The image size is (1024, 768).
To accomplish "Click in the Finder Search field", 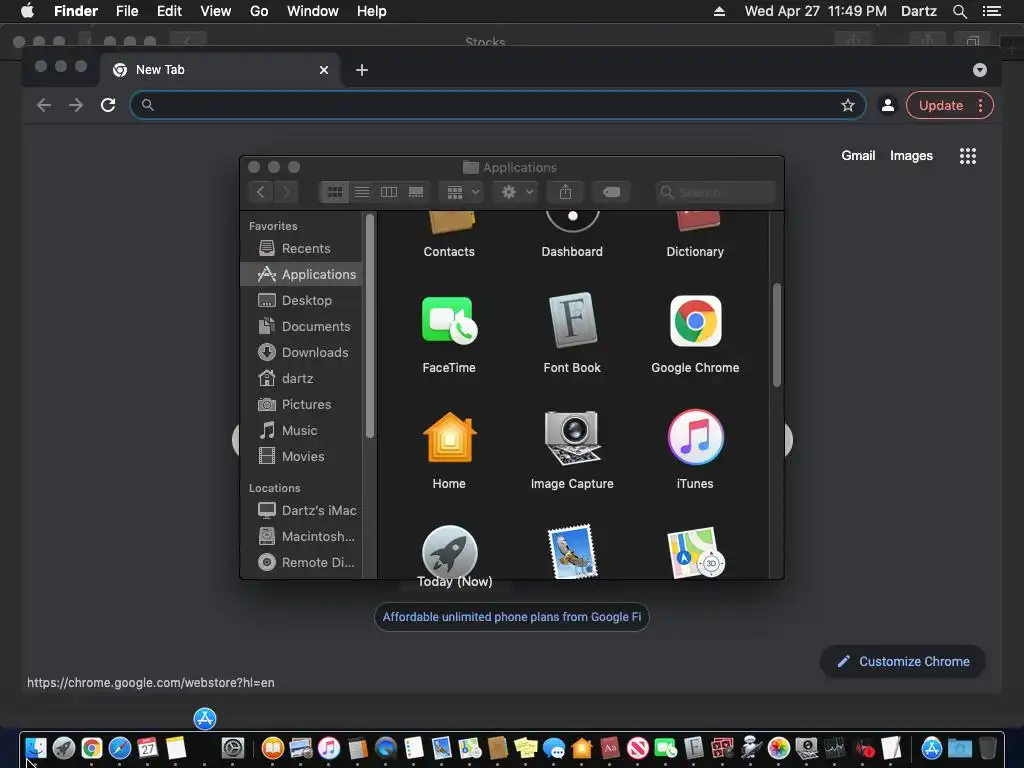I will 716,192.
